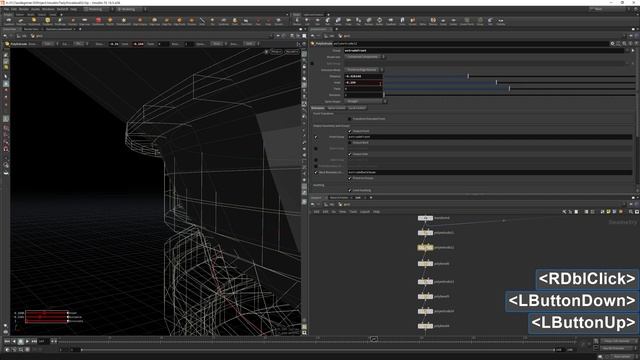
Task: Click the yellow sticky note icon in network toolbar
Action: 609,212
